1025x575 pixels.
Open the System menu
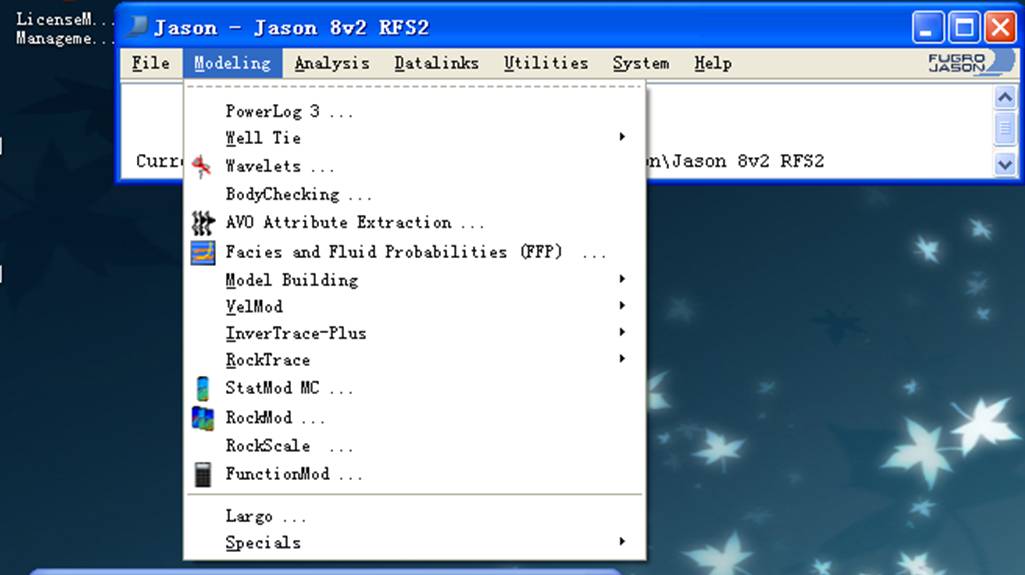coord(641,63)
